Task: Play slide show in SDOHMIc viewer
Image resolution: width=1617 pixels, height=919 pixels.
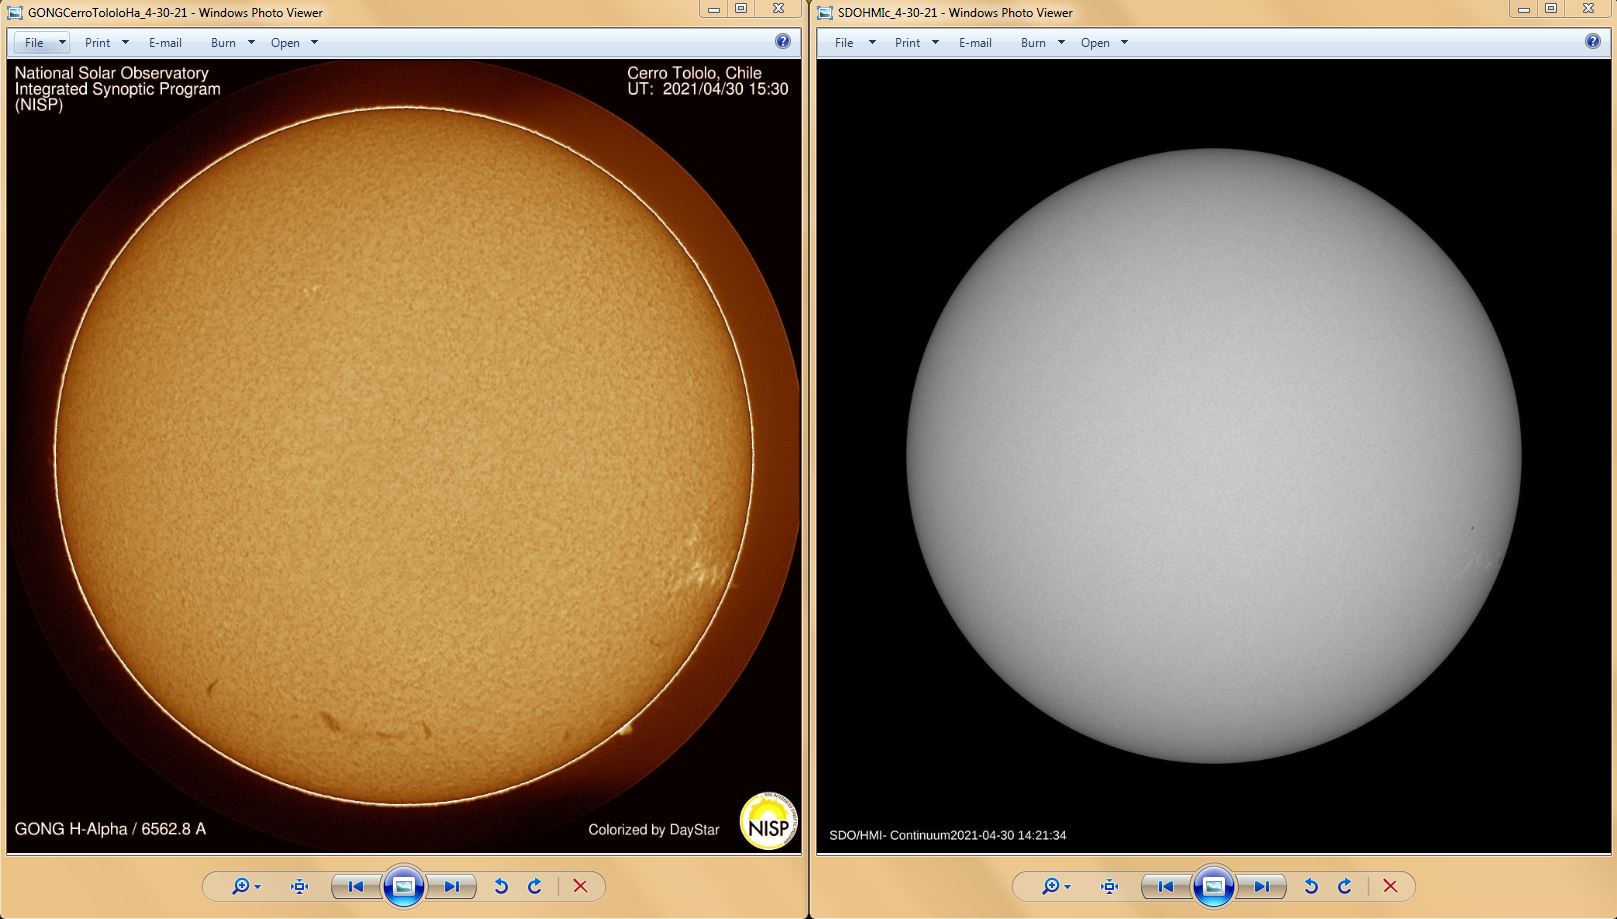Action: 1214,886
